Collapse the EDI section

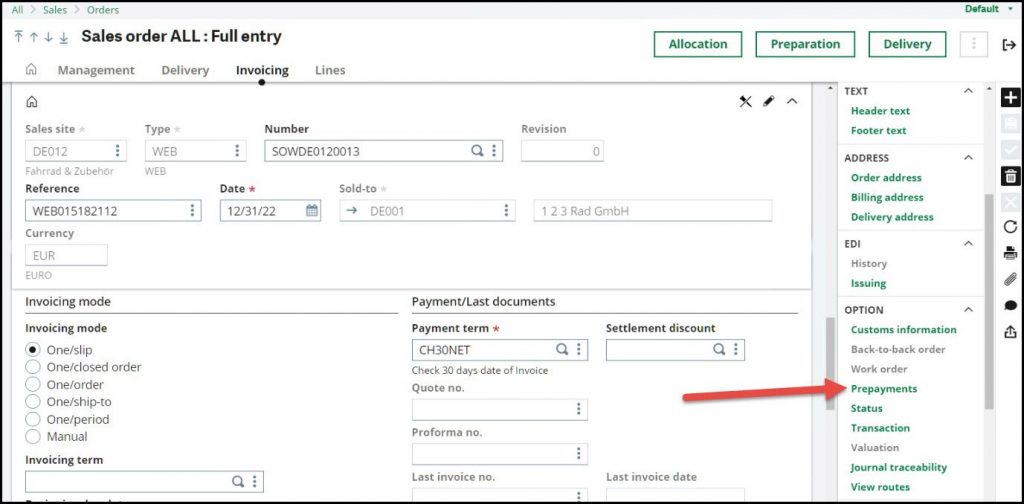click(x=968, y=244)
